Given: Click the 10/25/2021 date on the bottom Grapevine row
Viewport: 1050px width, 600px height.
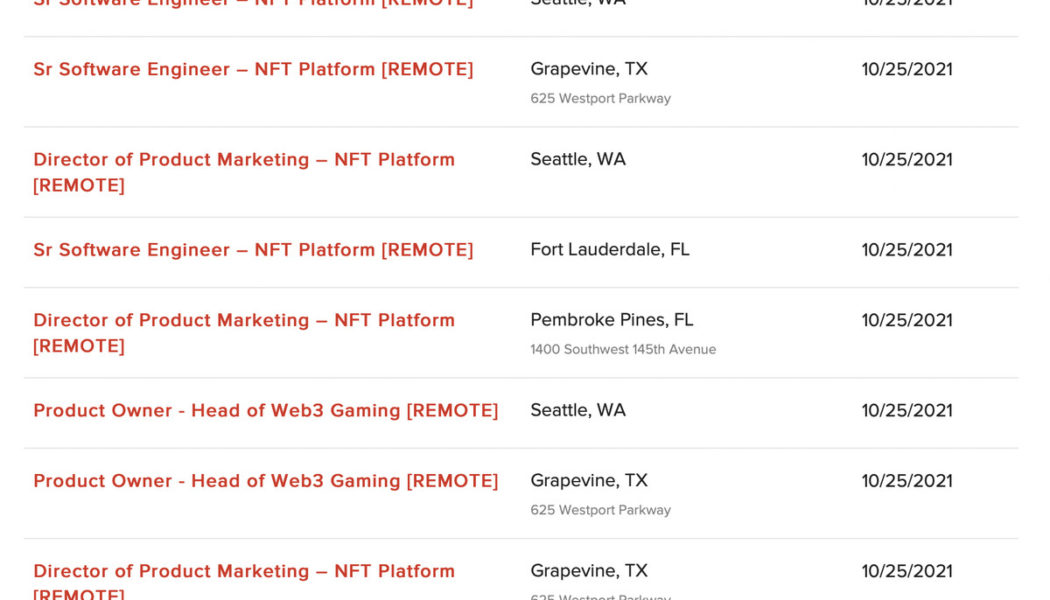Looking at the screenshot, I should pos(906,570).
